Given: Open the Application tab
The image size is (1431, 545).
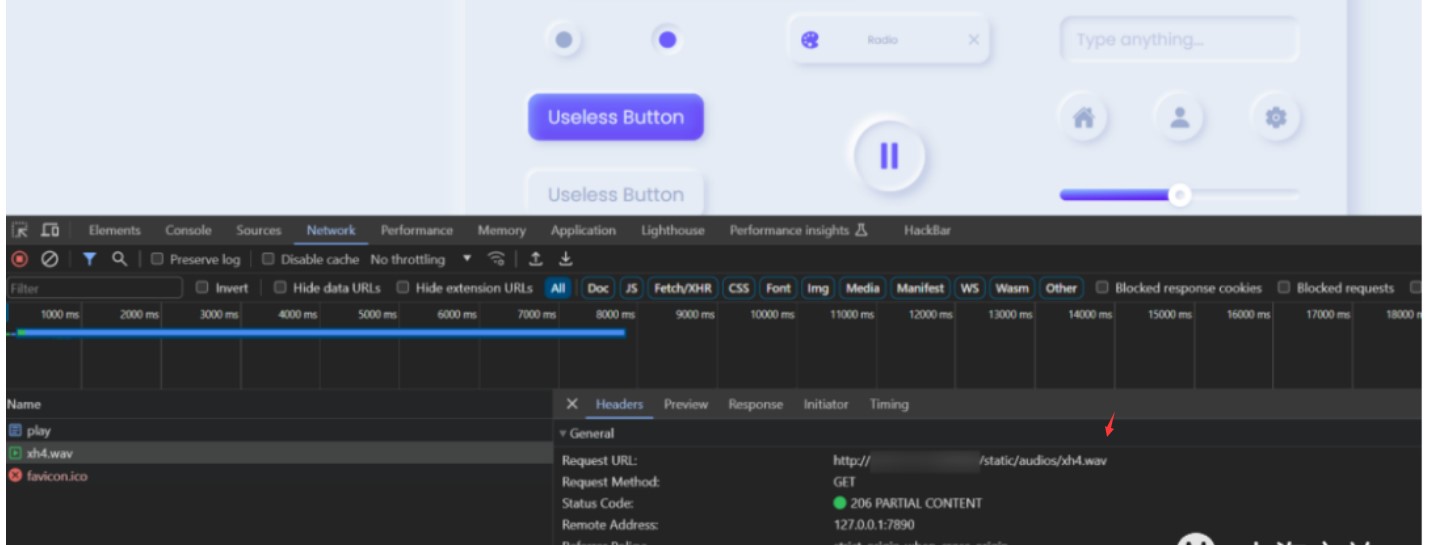Looking at the screenshot, I should [583, 230].
